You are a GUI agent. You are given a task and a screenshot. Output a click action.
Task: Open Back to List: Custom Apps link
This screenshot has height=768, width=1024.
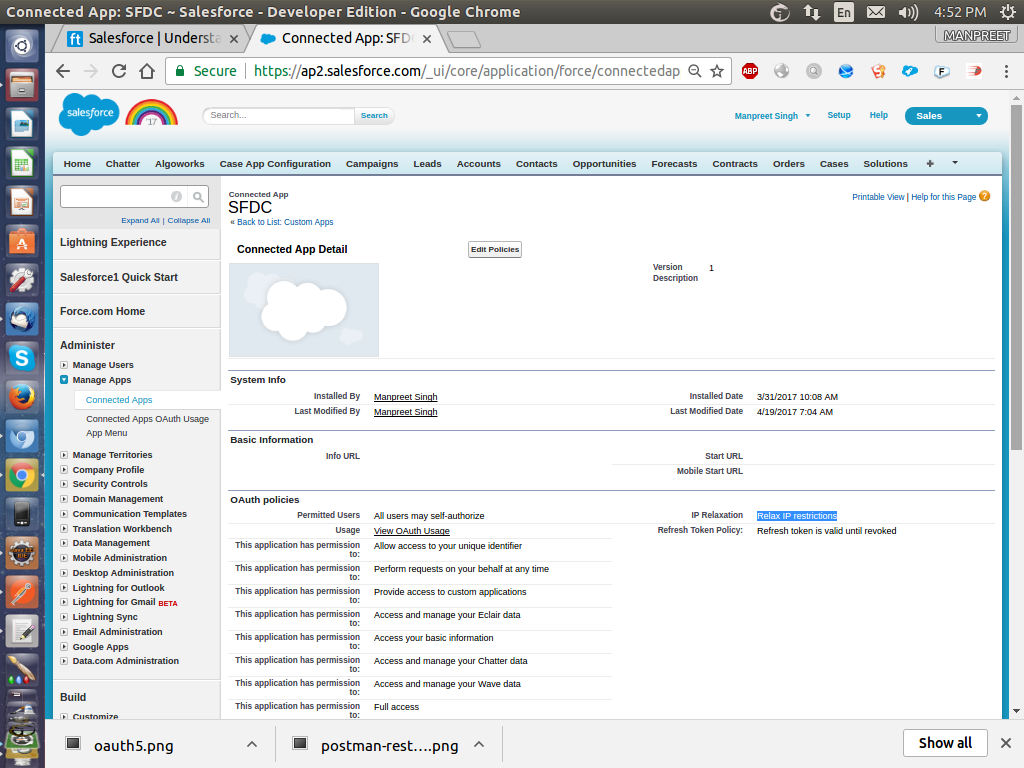tap(285, 222)
